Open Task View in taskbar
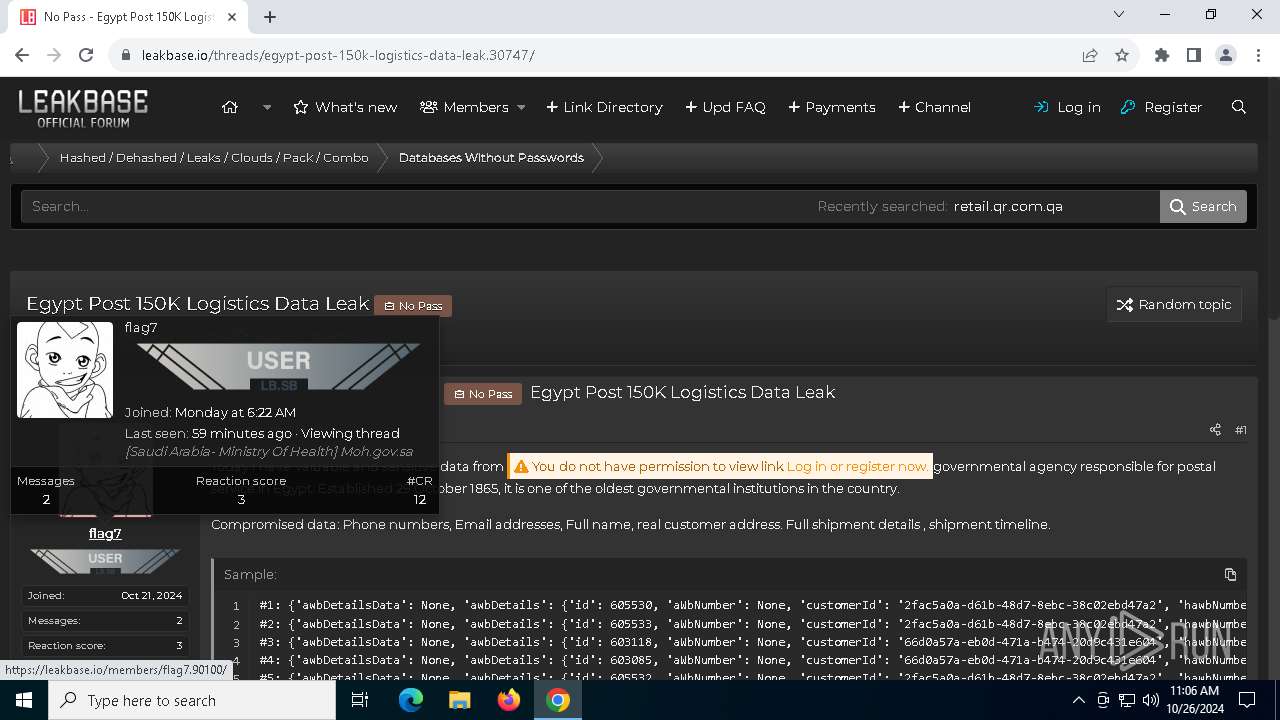This screenshot has height=720, width=1280. [x=360, y=700]
